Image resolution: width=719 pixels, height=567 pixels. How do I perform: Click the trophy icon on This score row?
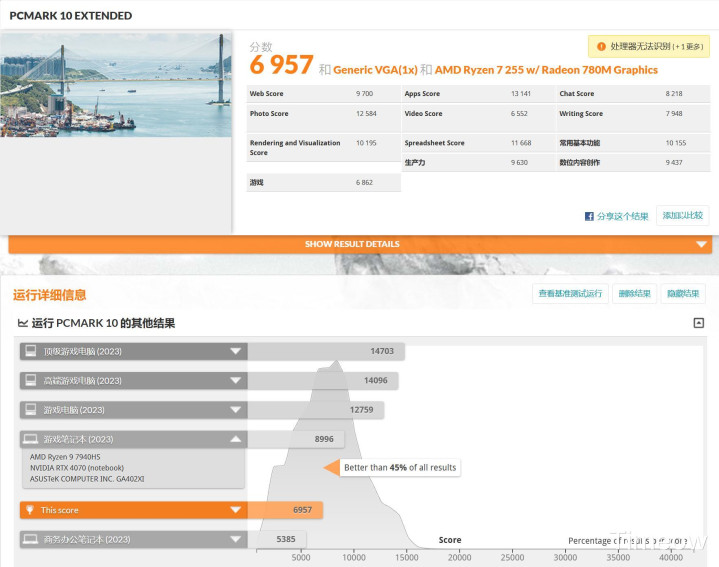tap(30, 510)
